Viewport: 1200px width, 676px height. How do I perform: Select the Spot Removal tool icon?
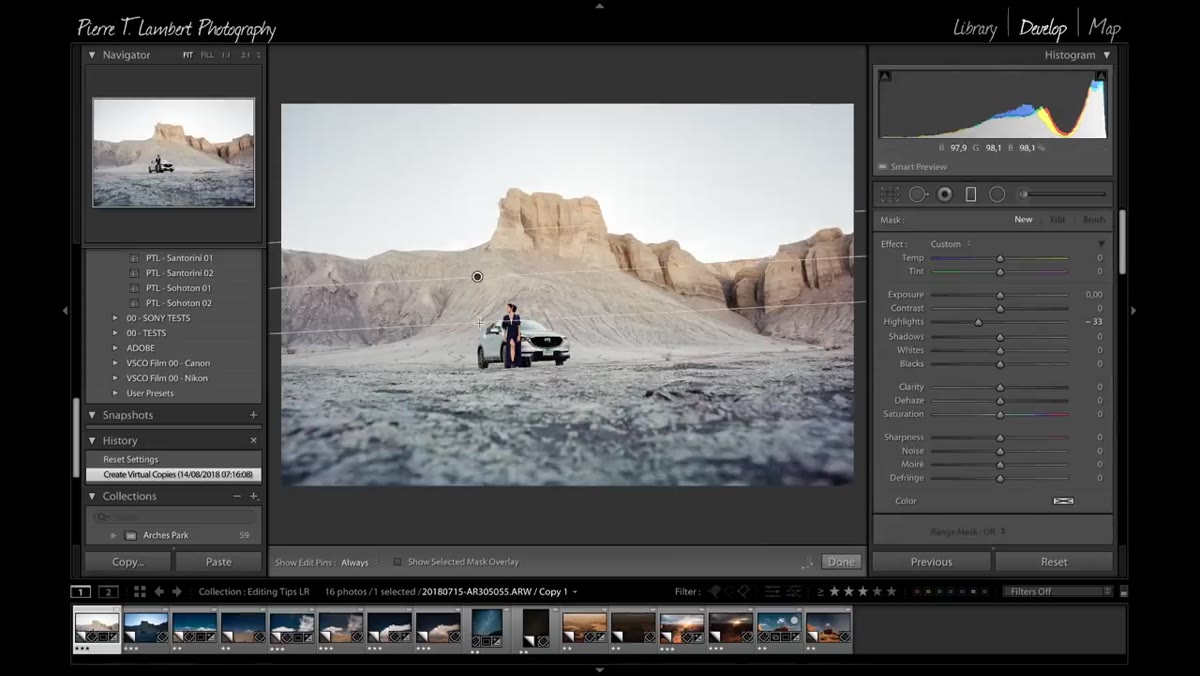coord(917,194)
